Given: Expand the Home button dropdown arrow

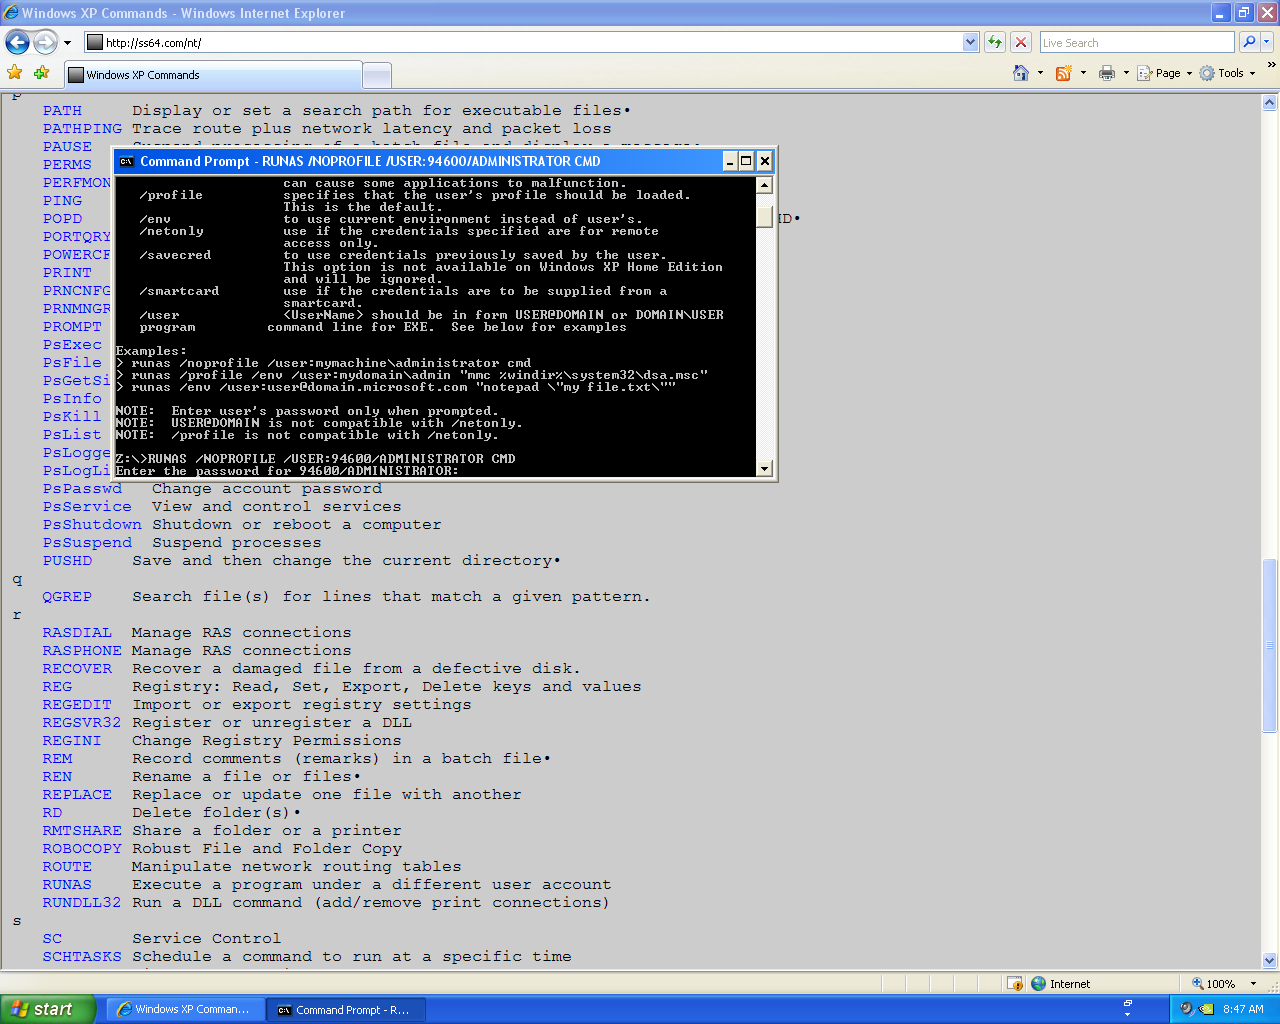Looking at the screenshot, I should [x=1040, y=73].
